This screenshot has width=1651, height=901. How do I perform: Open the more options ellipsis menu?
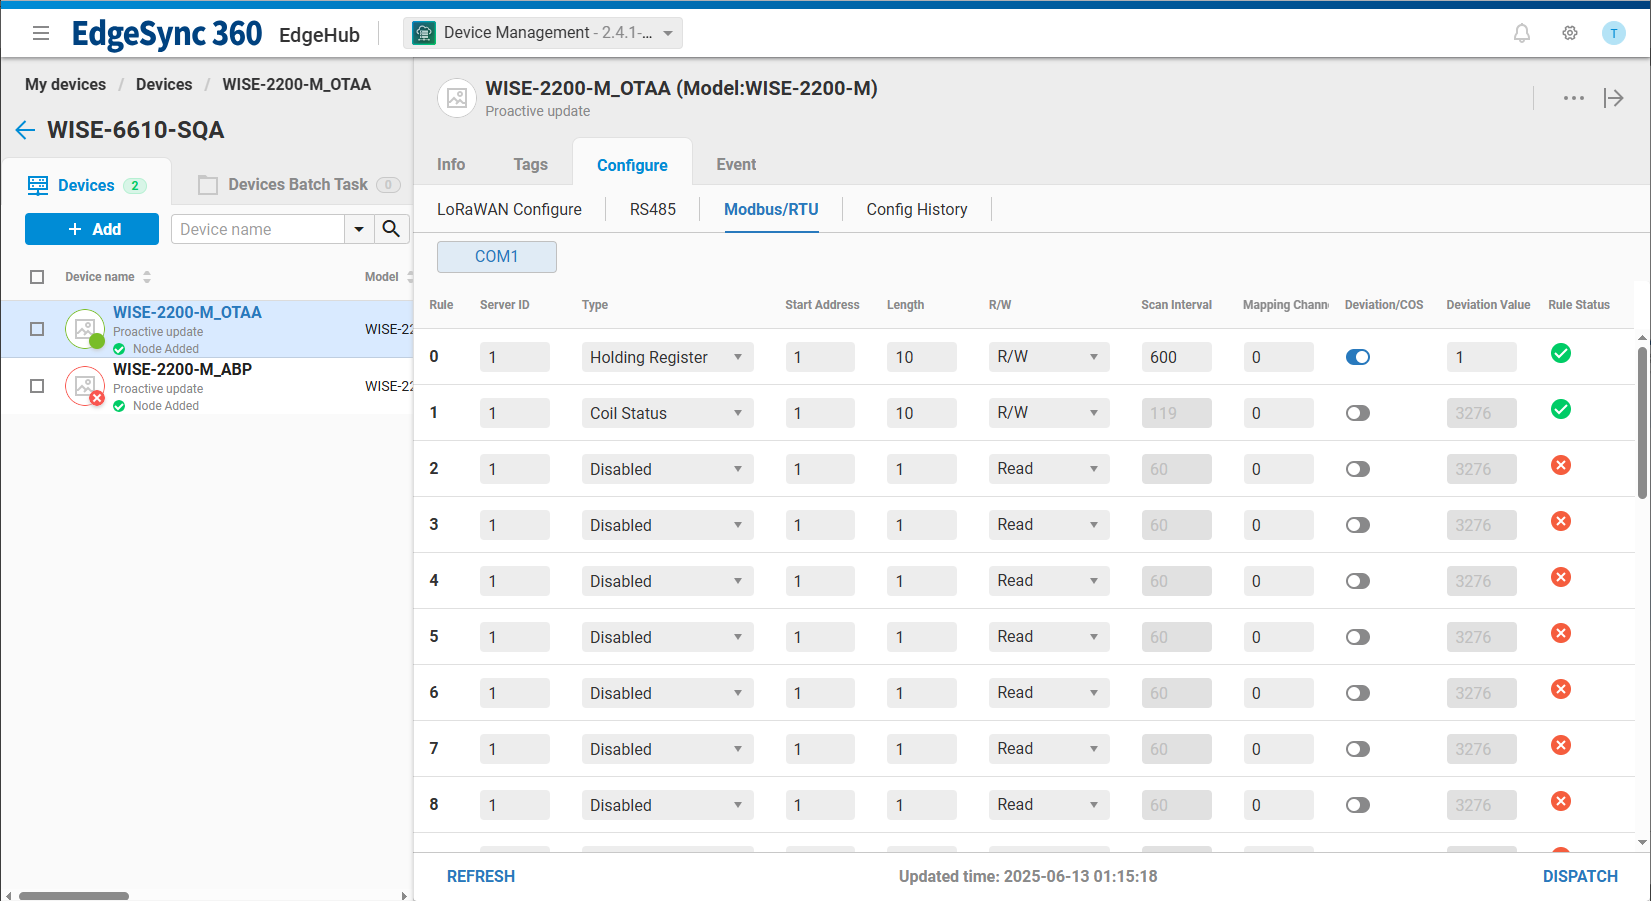tap(1574, 98)
